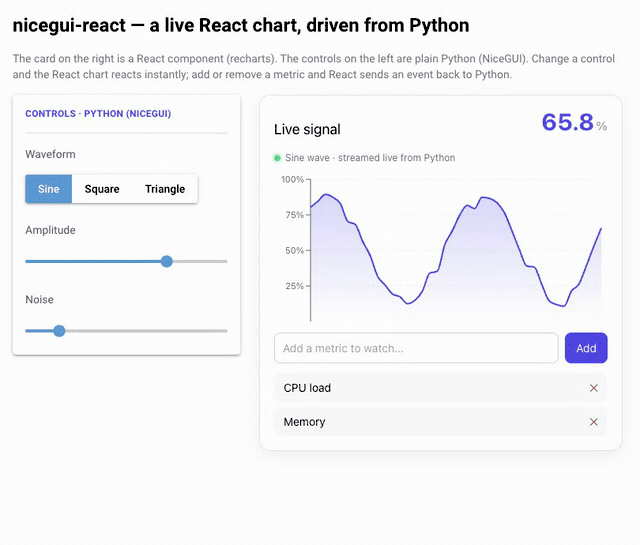Click the Memory row label
Image resolution: width=640 pixels, height=545 pixels.
coord(304,422)
